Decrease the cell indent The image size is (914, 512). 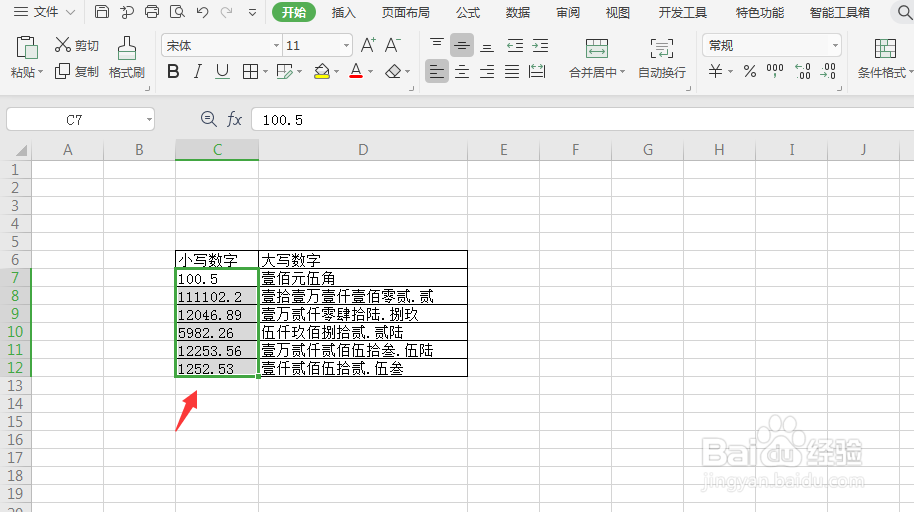pyautogui.click(x=515, y=45)
